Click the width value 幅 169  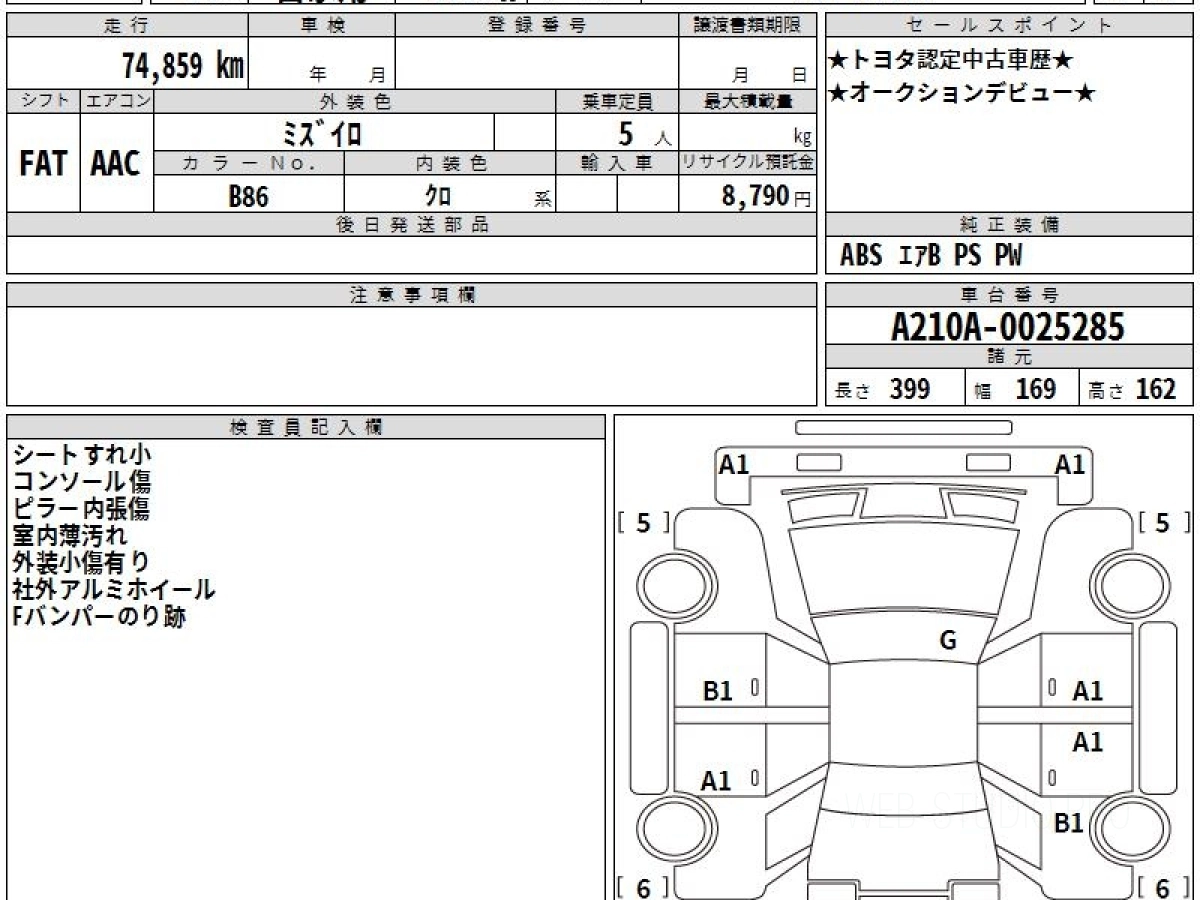[1016, 390]
